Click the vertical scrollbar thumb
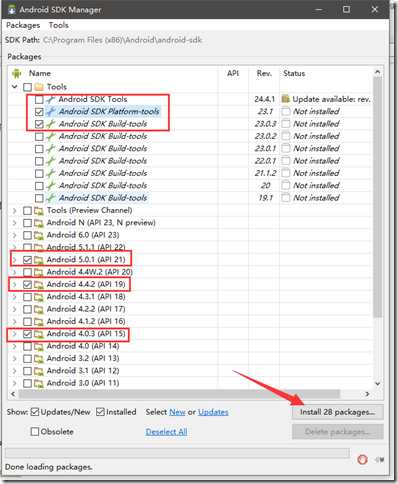 coord(377,197)
